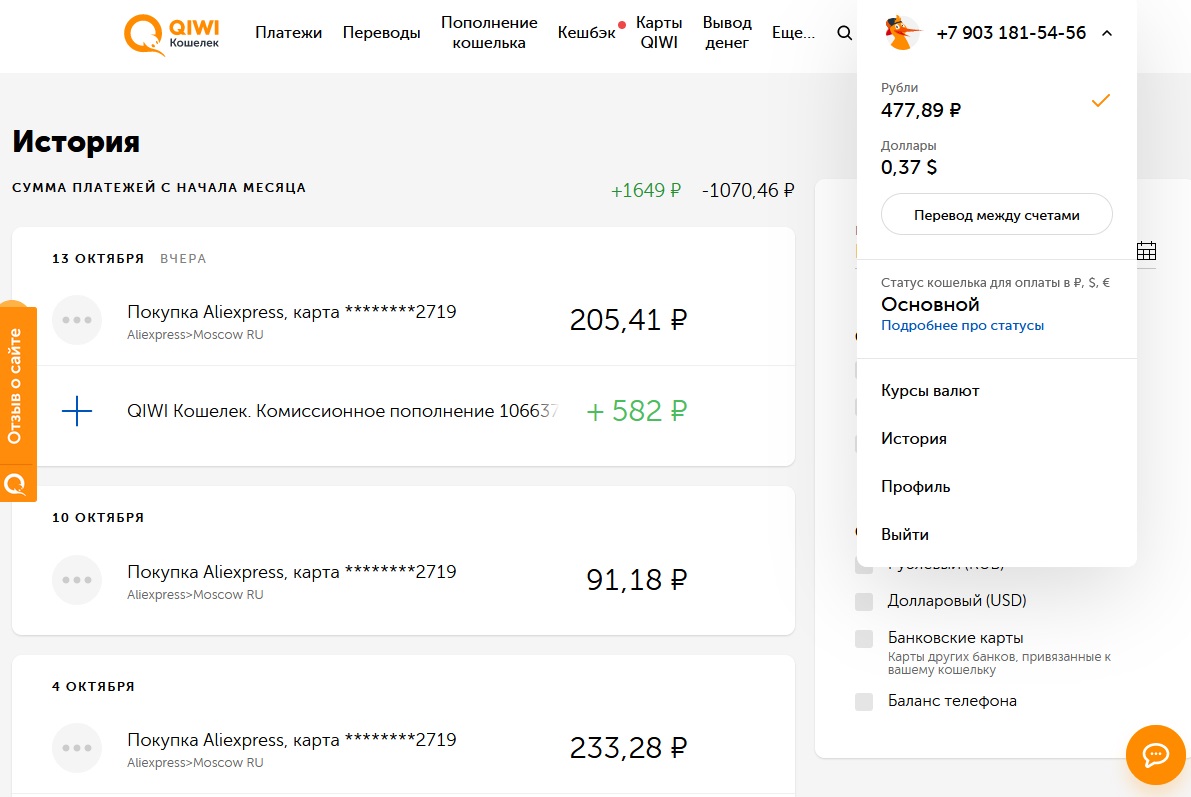Click the plus icon for Комиссионное пополнение
The image size is (1191, 797).
77,411
